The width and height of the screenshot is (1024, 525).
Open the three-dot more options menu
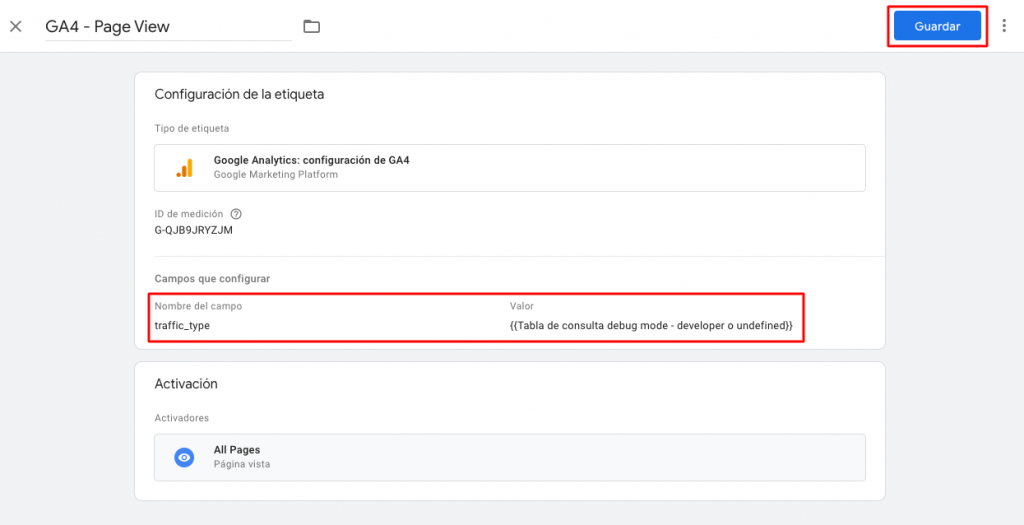click(x=1004, y=26)
